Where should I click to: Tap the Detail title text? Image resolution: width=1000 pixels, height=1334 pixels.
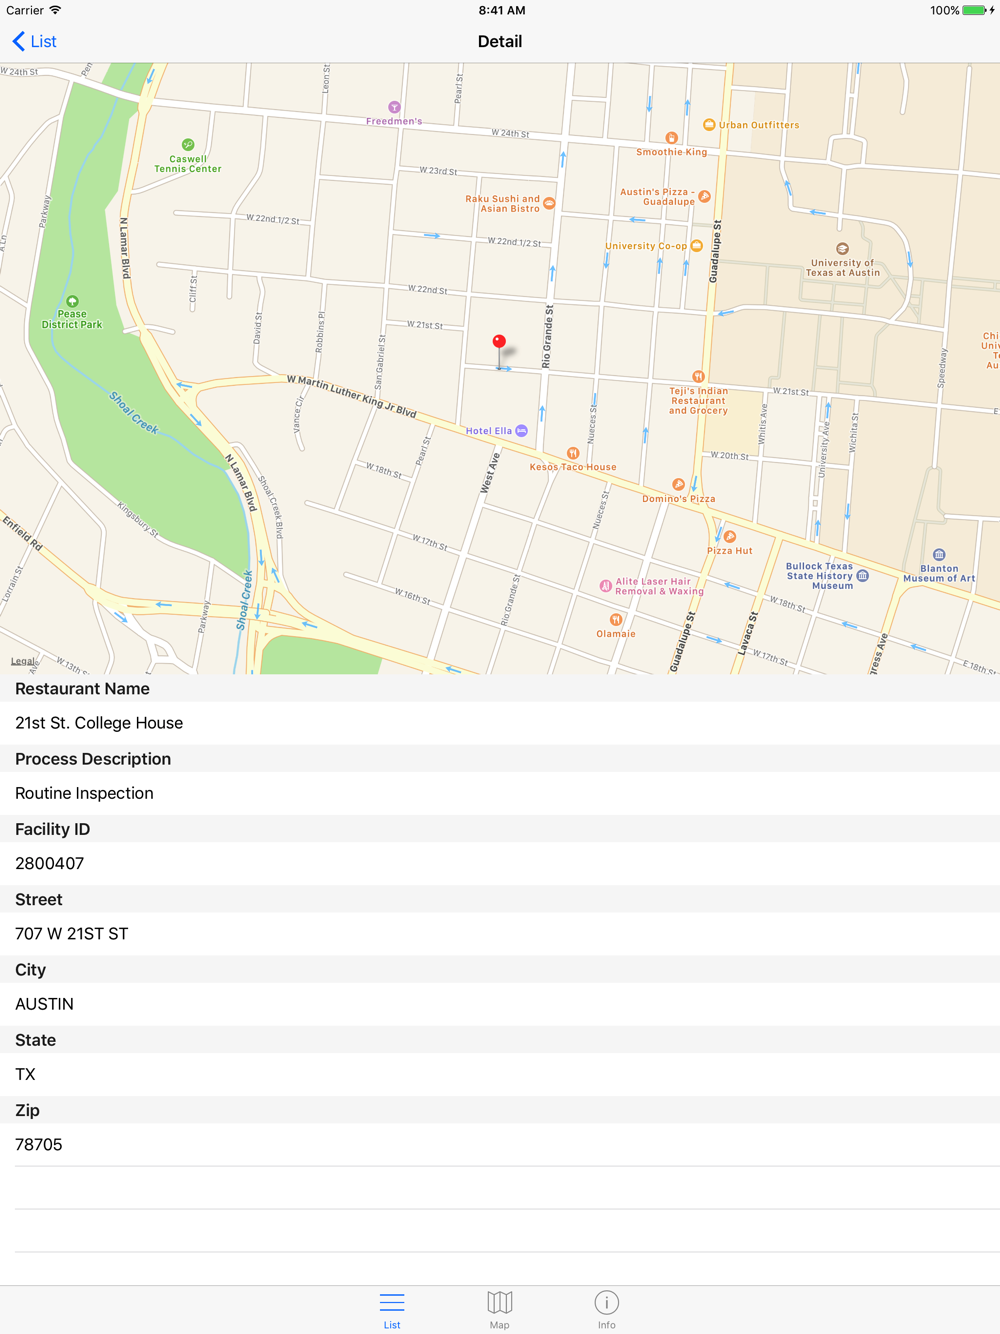[500, 41]
